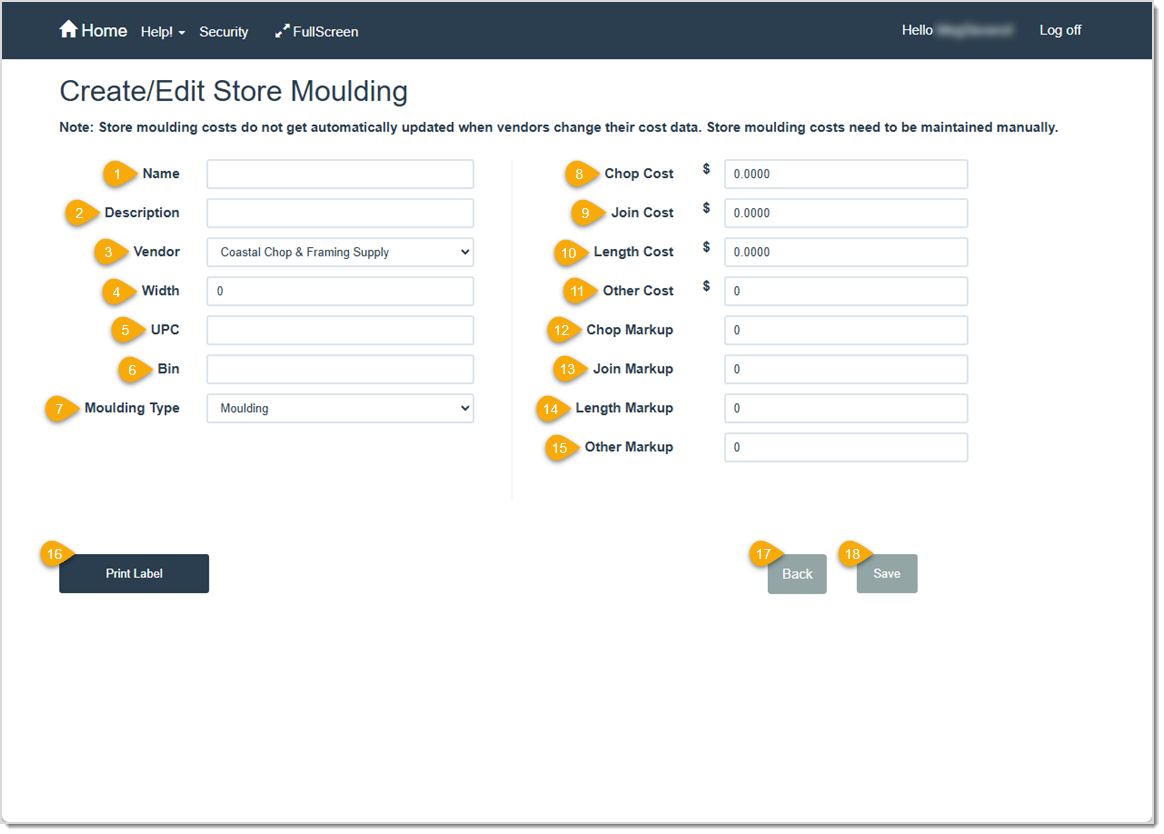Click the Description input field
Screen dimensions: 1164x834
click(339, 212)
